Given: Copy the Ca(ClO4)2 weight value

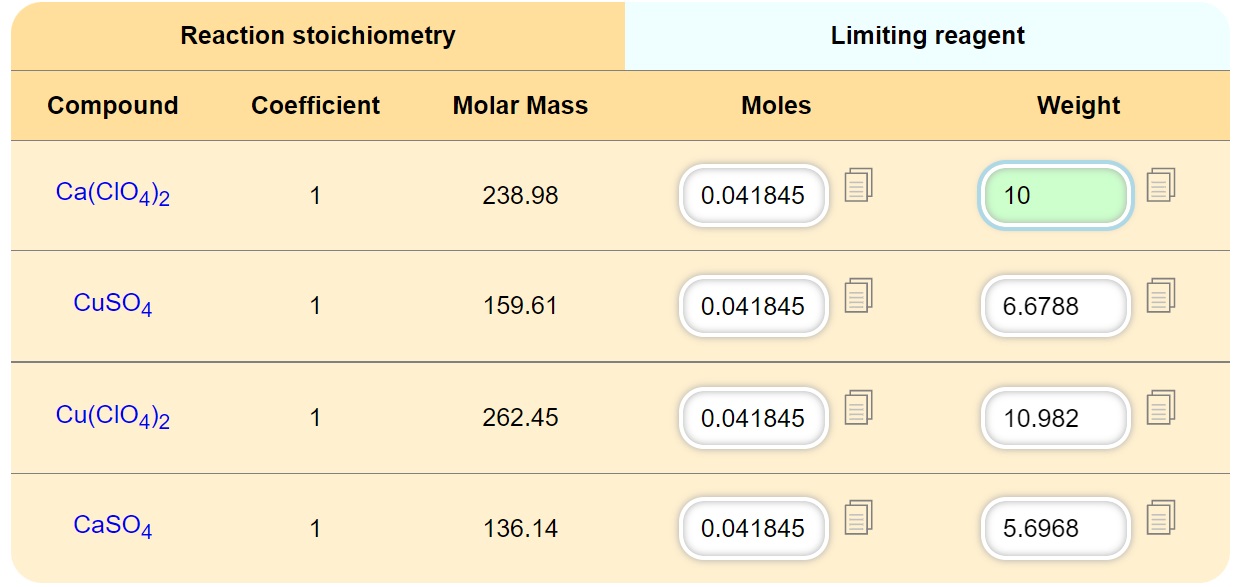Looking at the screenshot, I should click(x=1160, y=185).
